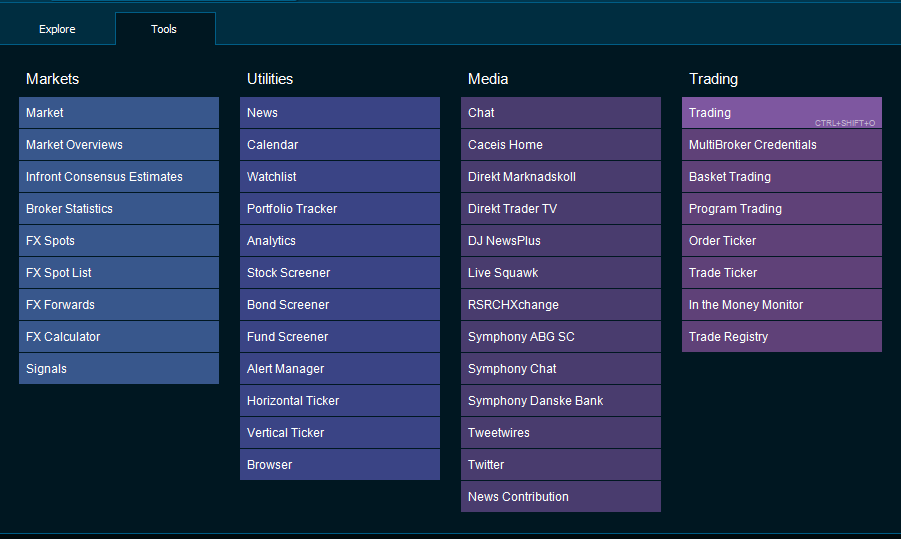Open News Contribution
The image size is (901, 539).
click(x=561, y=496)
